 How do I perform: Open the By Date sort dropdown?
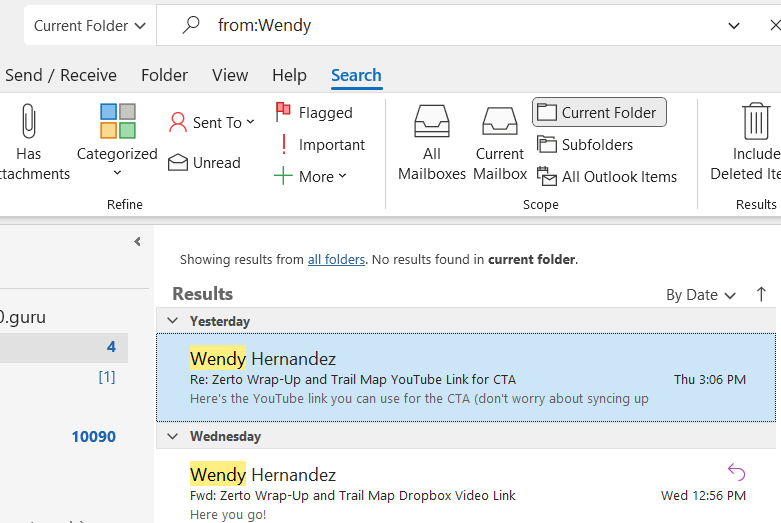701,295
